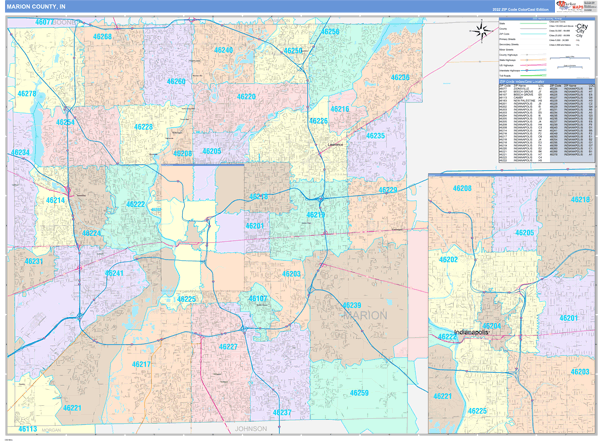This screenshot has width=600, height=441.
Task: Select the 46231 ZIP region
Action: (x=33, y=261)
